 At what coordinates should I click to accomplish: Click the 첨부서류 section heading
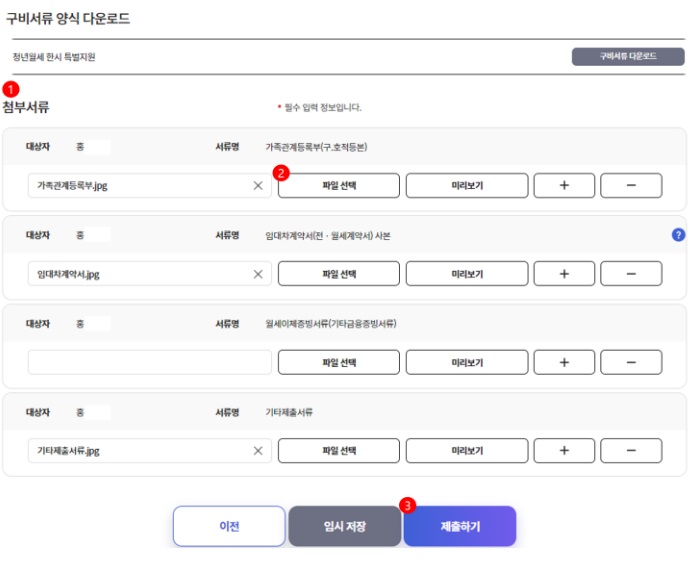26,107
